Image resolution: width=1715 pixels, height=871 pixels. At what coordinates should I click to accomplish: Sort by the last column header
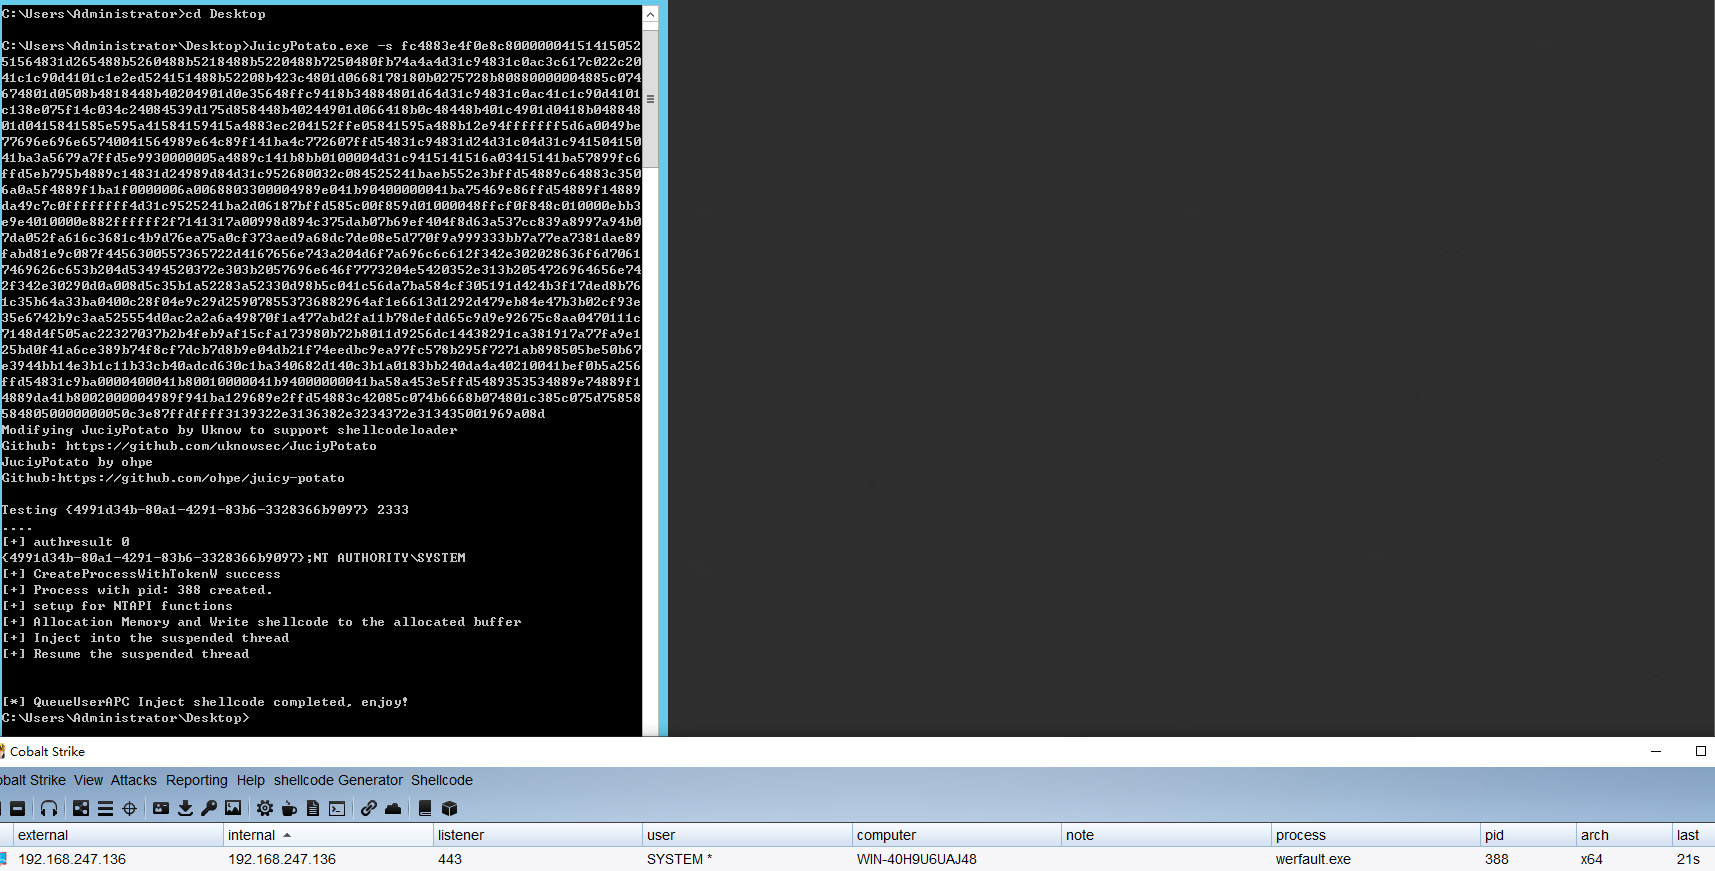coord(1693,835)
